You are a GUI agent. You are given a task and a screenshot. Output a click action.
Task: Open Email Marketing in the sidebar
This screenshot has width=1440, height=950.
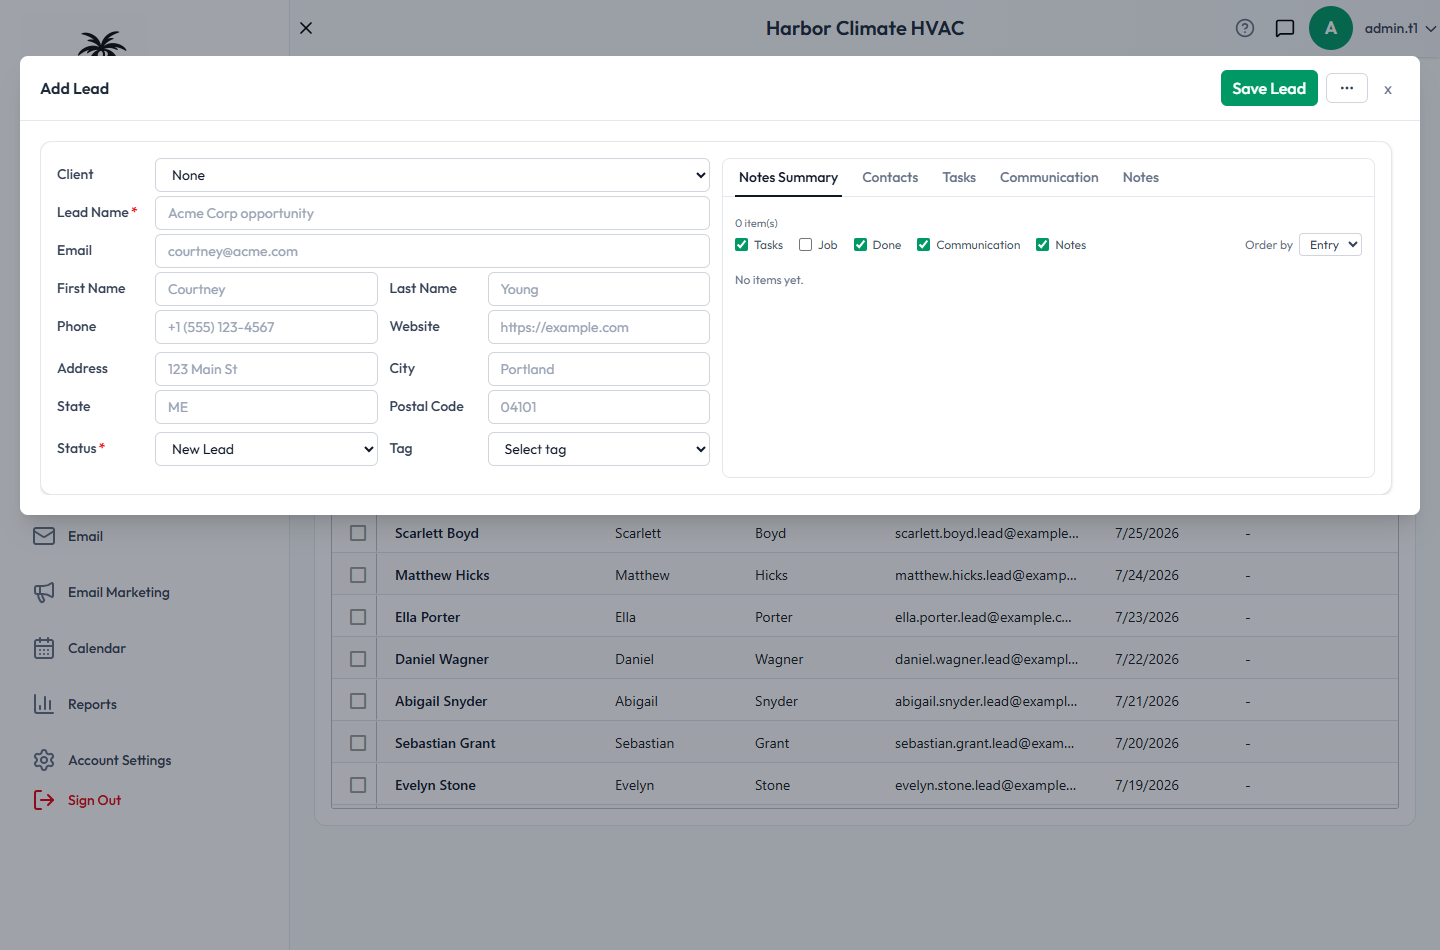(x=119, y=592)
